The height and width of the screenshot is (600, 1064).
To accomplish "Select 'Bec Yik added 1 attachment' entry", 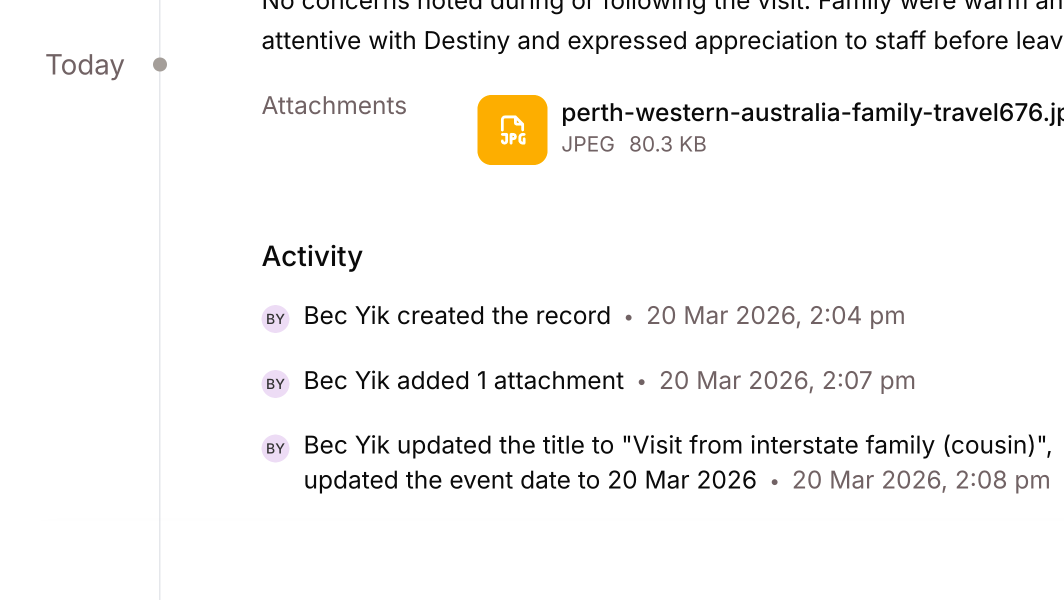I will click(463, 381).
